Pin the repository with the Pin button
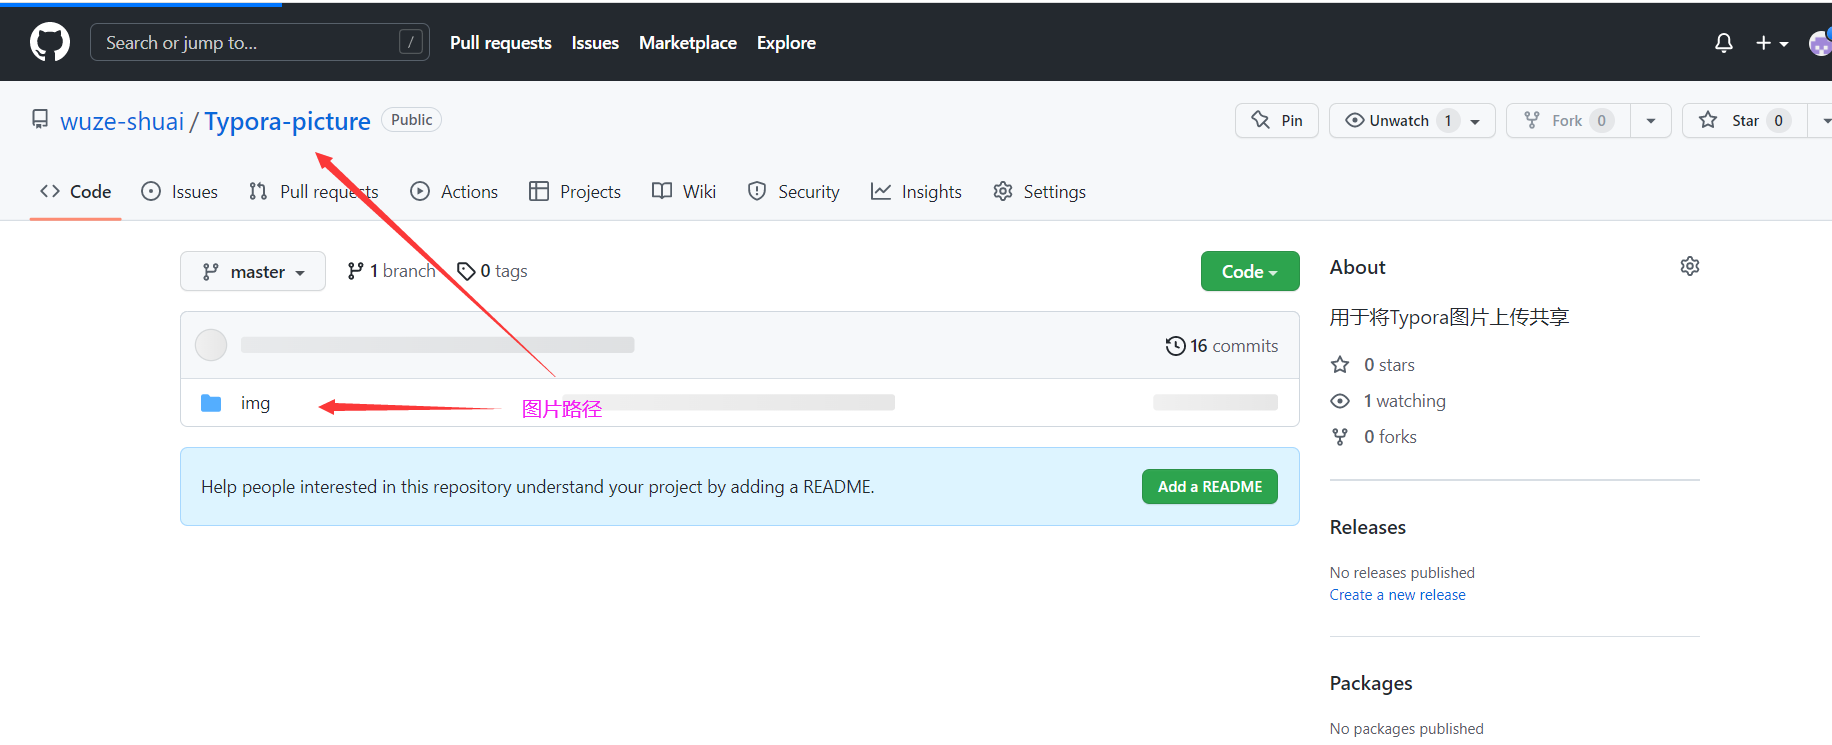 pyautogui.click(x=1277, y=121)
